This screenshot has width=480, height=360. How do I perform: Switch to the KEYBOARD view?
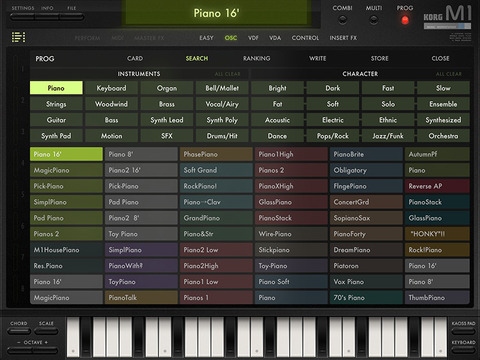pyautogui.click(x=463, y=350)
